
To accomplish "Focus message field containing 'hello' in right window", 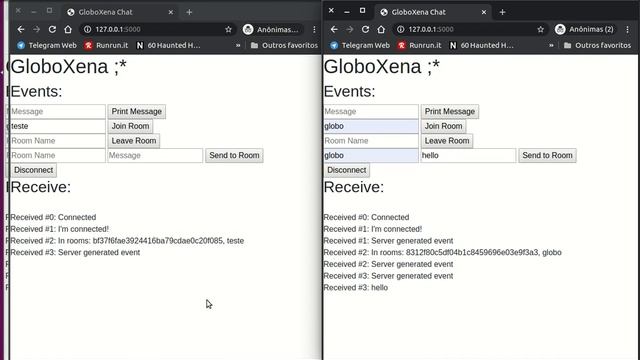I will coord(468,156).
